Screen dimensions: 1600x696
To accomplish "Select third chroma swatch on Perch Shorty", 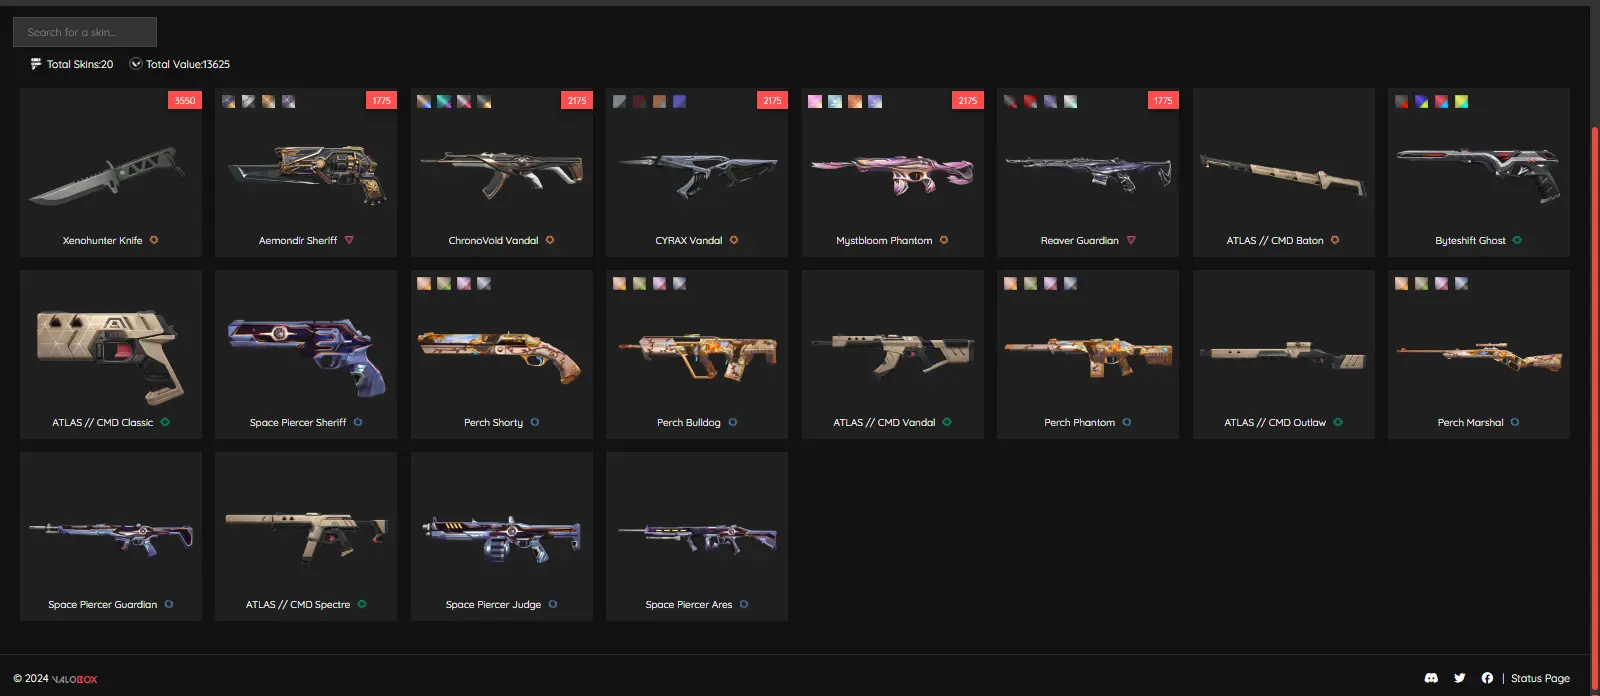I will 464,283.
